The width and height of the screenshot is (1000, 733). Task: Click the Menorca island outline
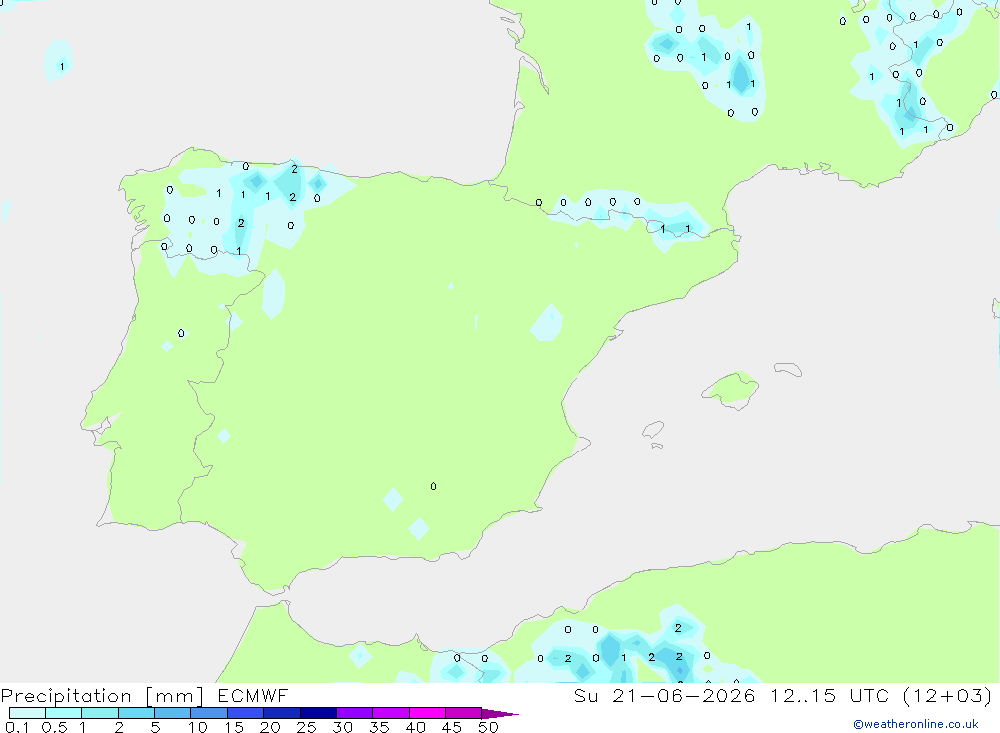point(788,369)
